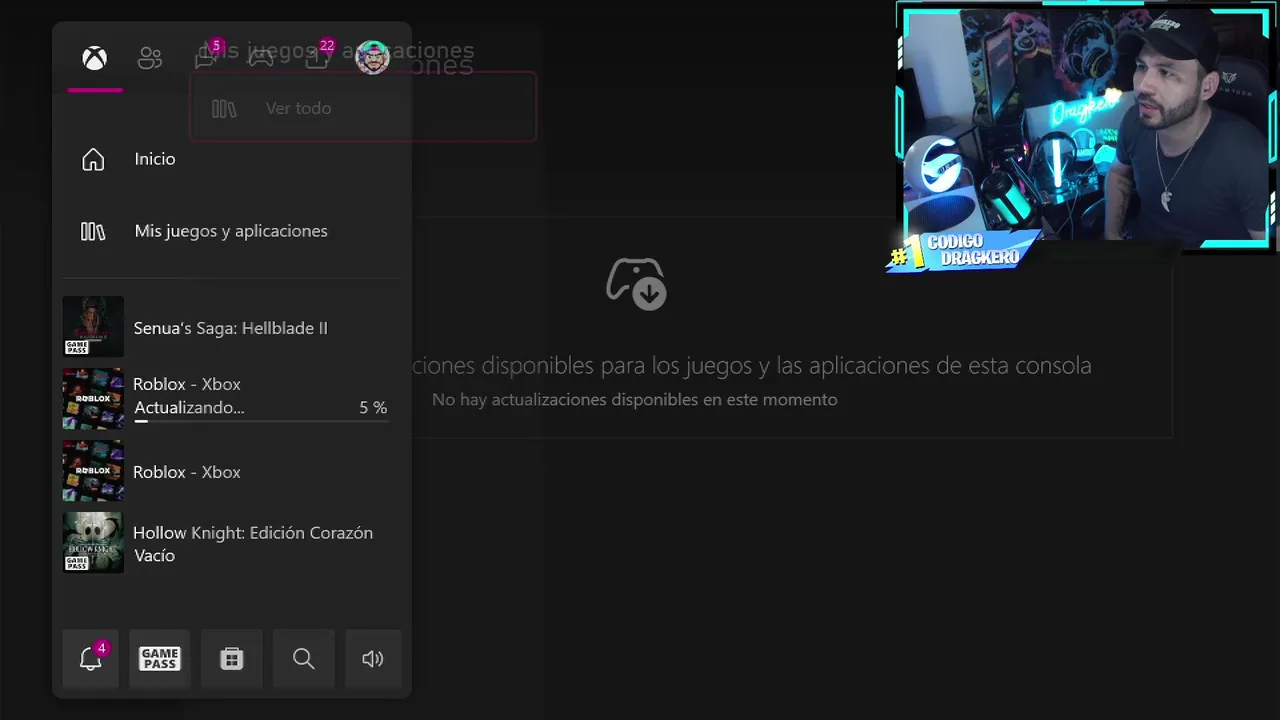Open the Game Pass button
The height and width of the screenshot is (720, 1280).
(x=160, y=658)
